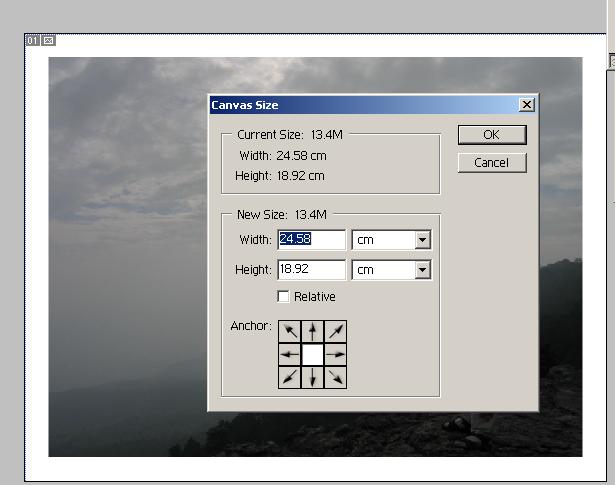
Task: Set anchor to top-center up arrow
Action: tap(313, 332)
